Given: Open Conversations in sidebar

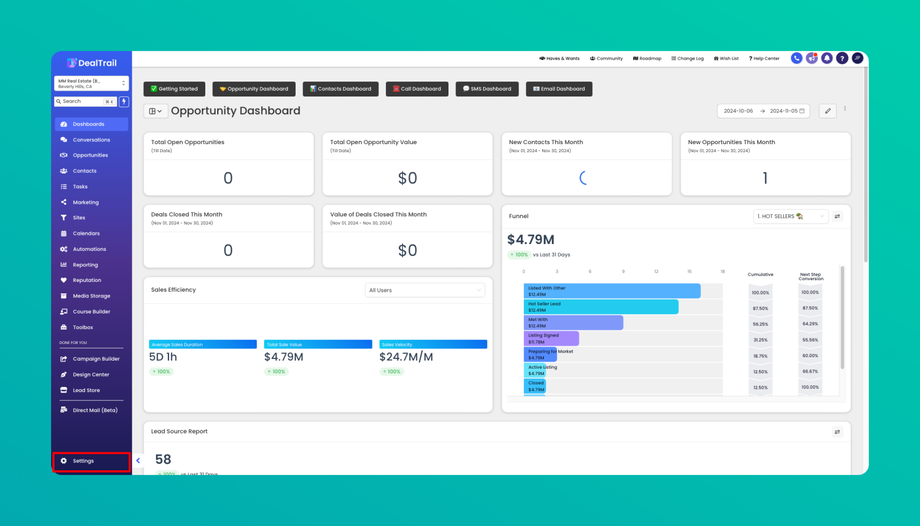Looking at the screenshot, I should click(92, 140).
